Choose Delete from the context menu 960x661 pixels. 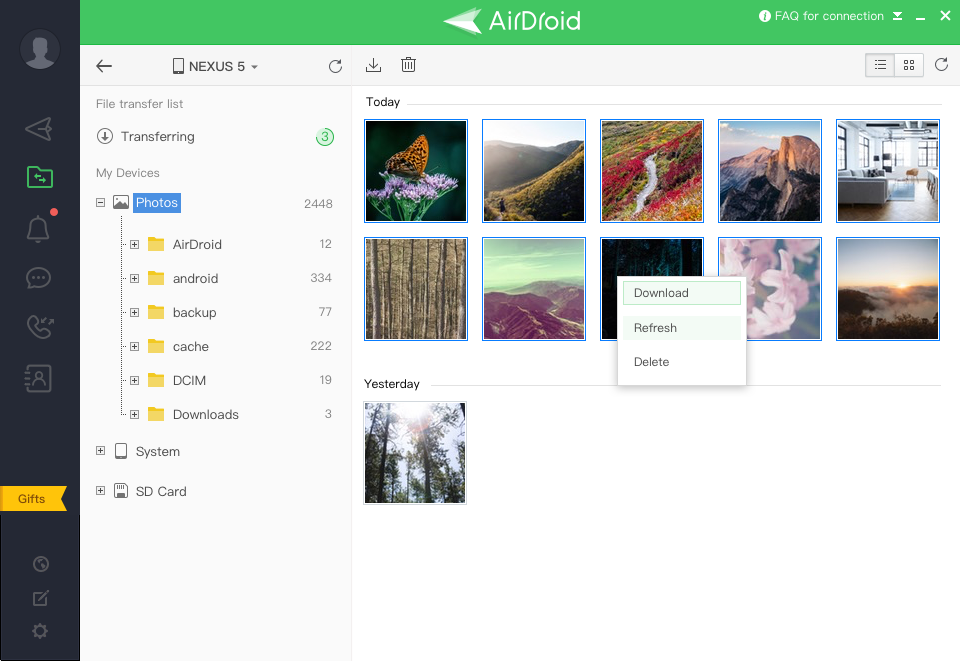point(681,362)
